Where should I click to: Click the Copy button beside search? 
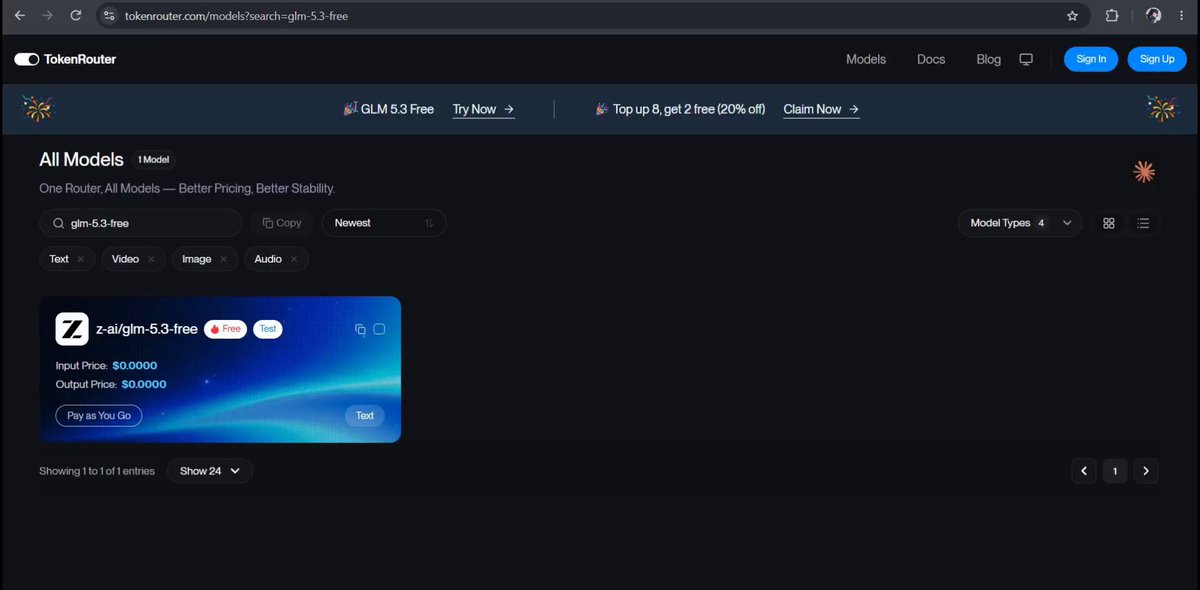tap(282, 223)
